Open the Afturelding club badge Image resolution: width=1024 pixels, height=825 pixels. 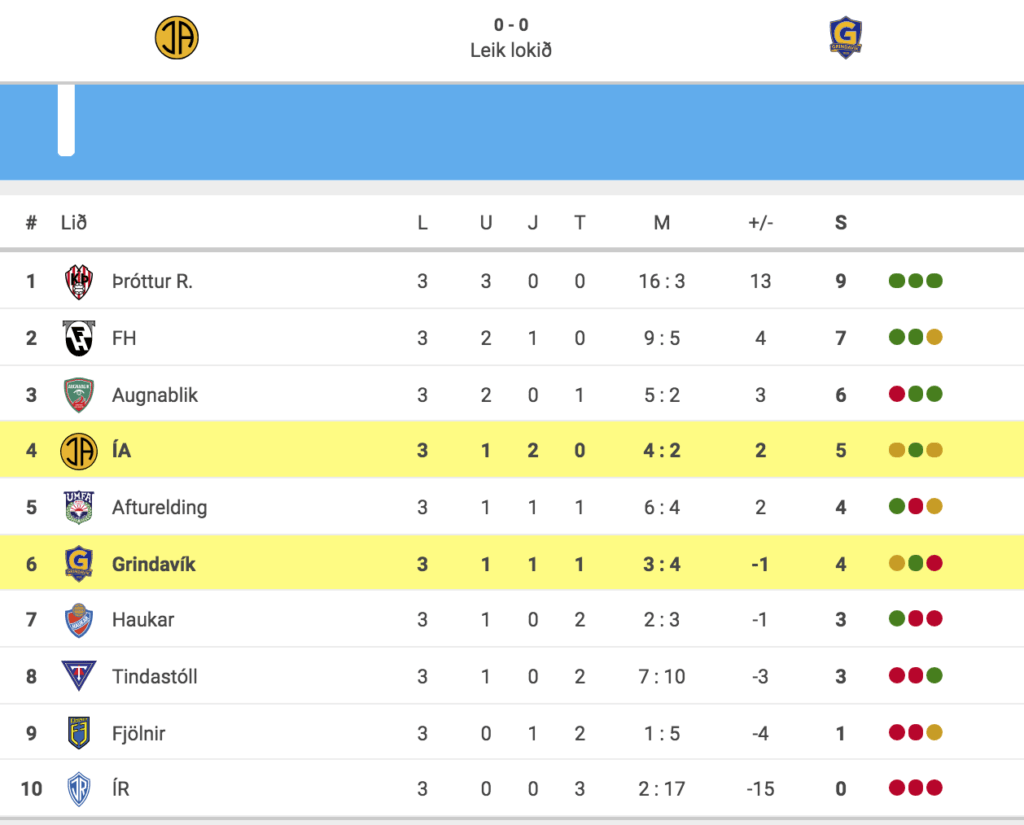click(x=79, y=508)
